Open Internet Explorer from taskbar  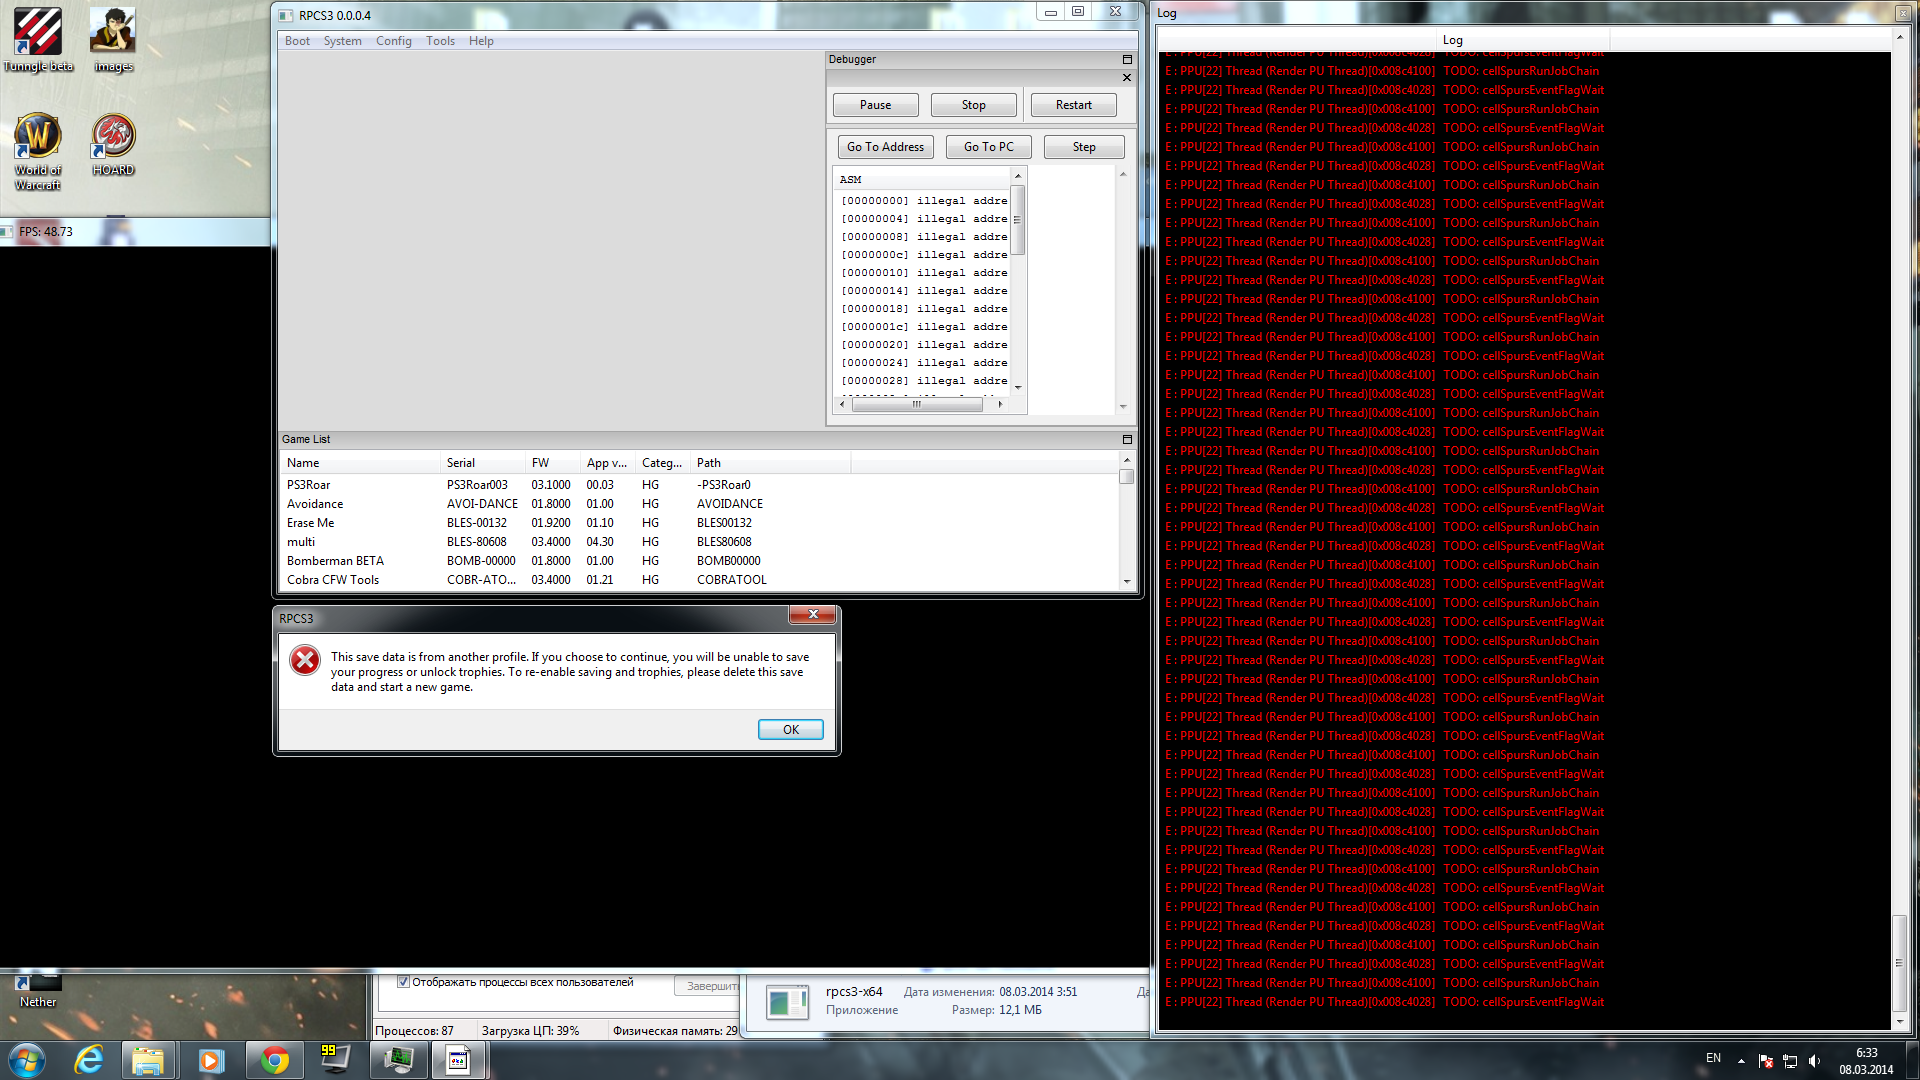pos(89,1060)
